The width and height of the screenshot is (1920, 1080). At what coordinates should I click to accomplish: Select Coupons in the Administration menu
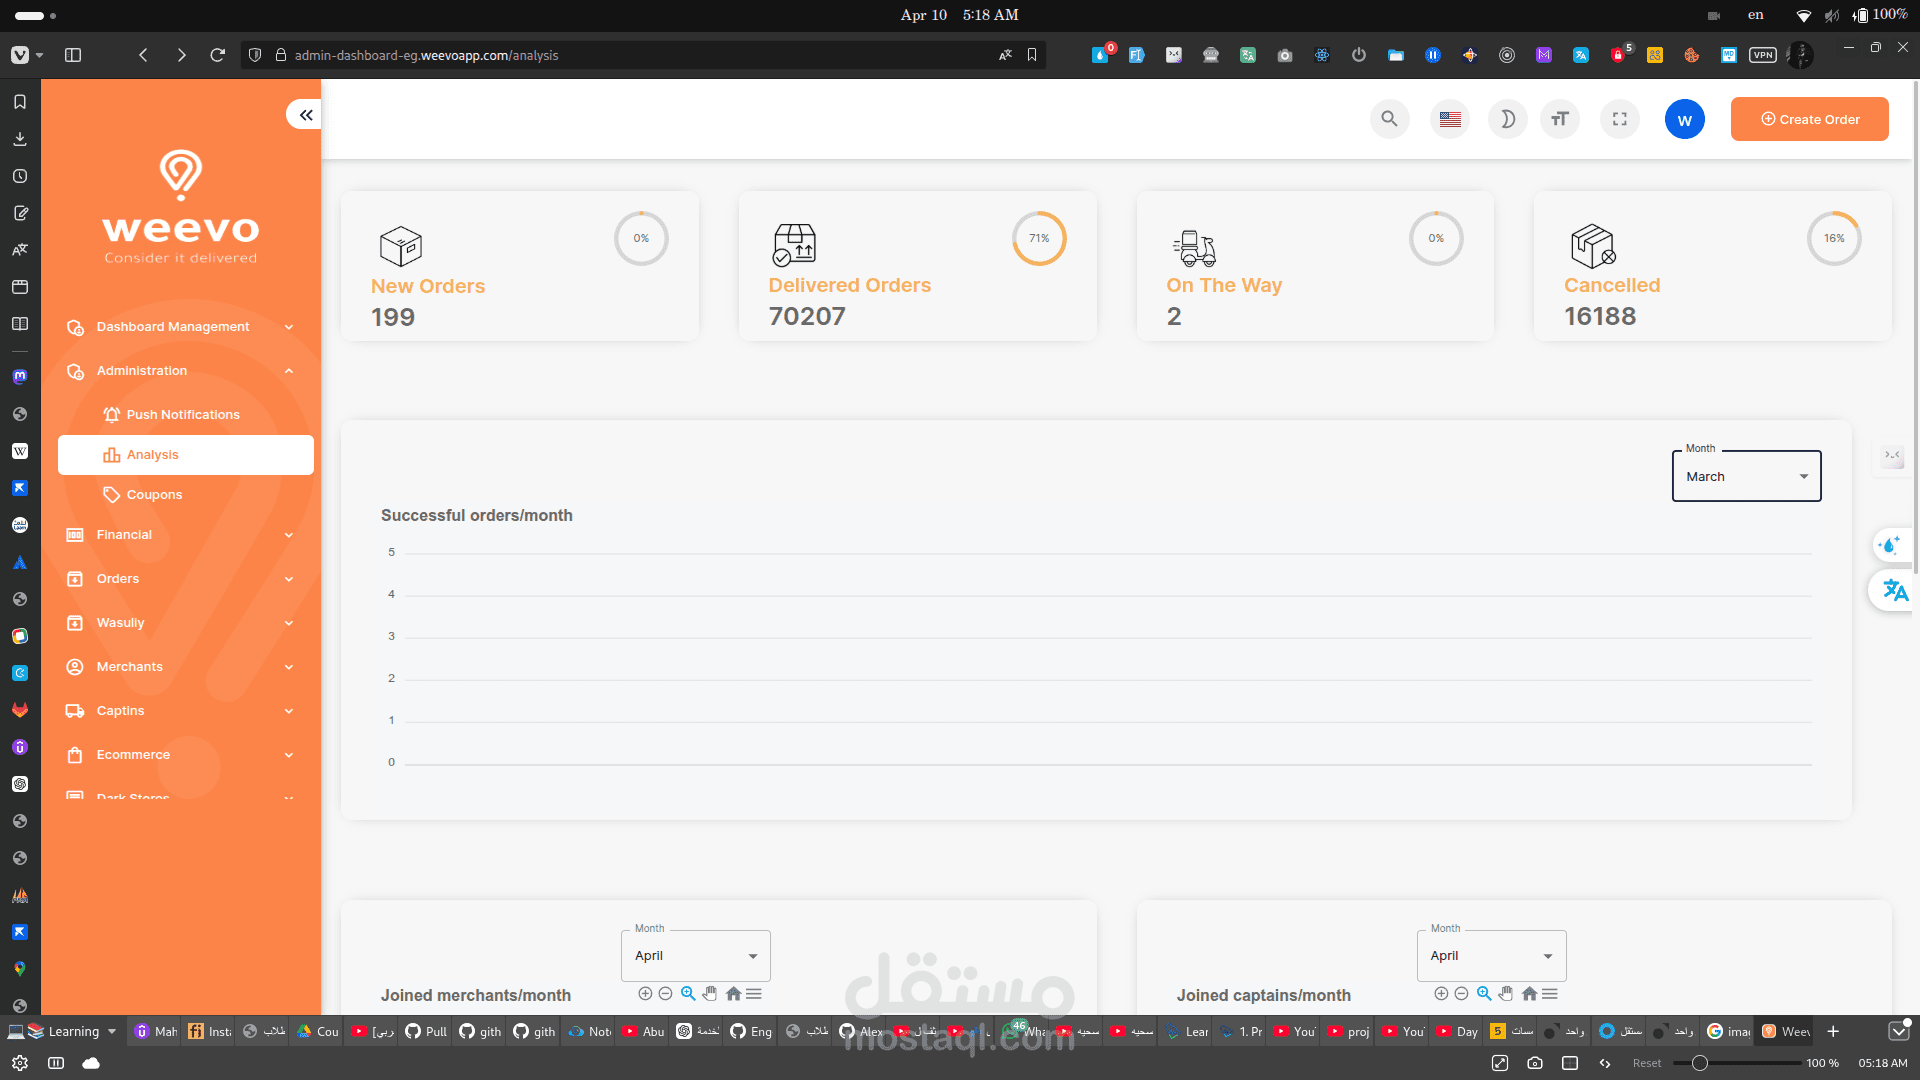point(155,494)
